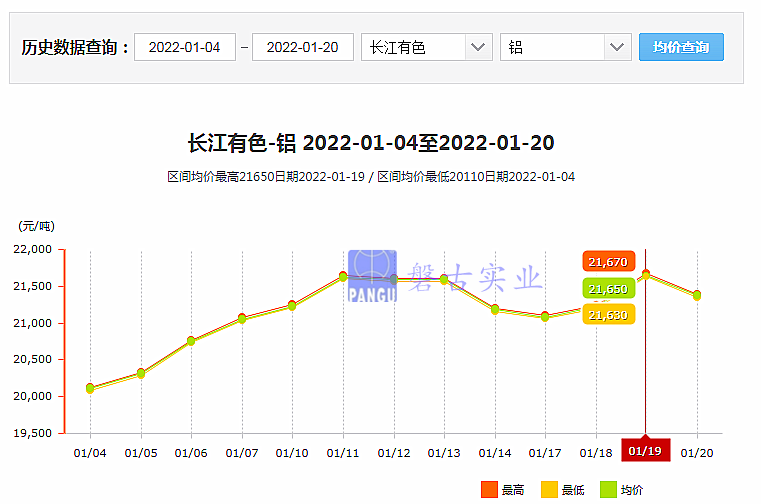This screenshot has width=761, height=504.
Task: Click the start date field 2022-01-04
Action: (x=184, y=47)
